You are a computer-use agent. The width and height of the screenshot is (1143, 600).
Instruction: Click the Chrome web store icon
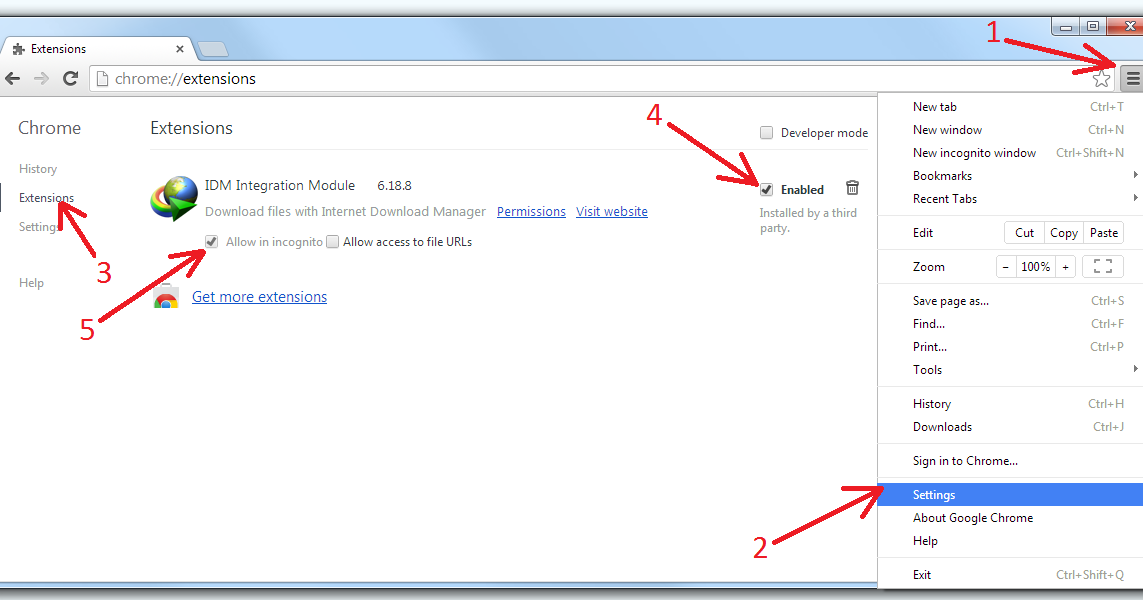pos(165,297)
